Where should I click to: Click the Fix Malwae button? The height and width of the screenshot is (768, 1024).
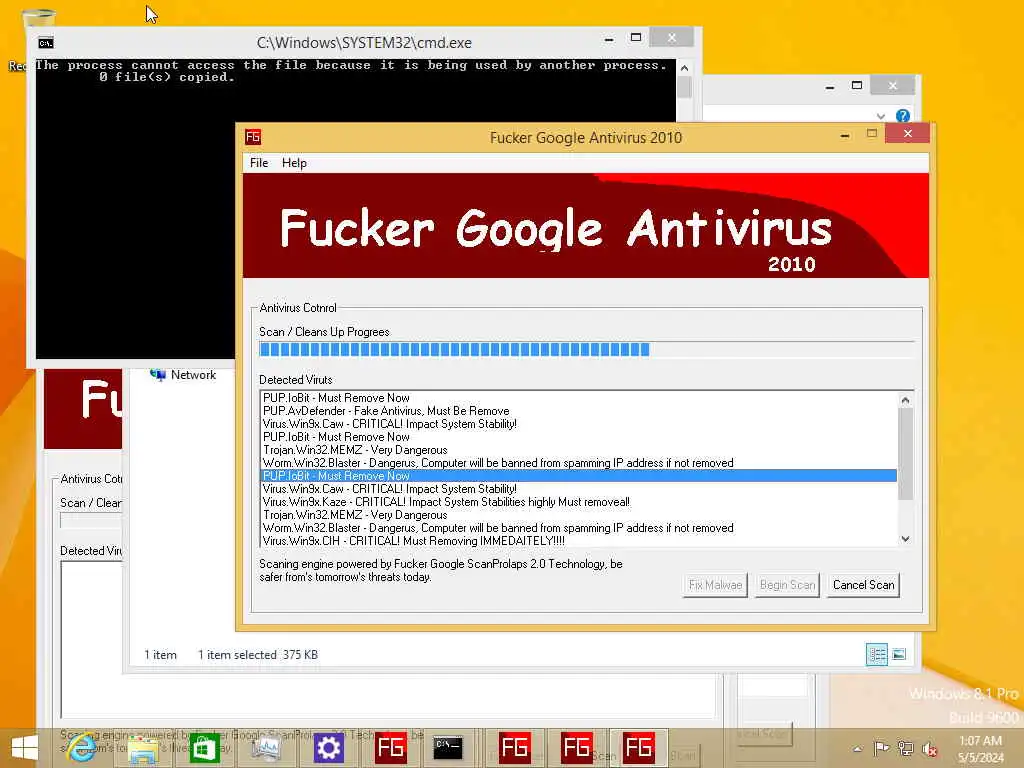pyautogui.click(x=715, y=585)
